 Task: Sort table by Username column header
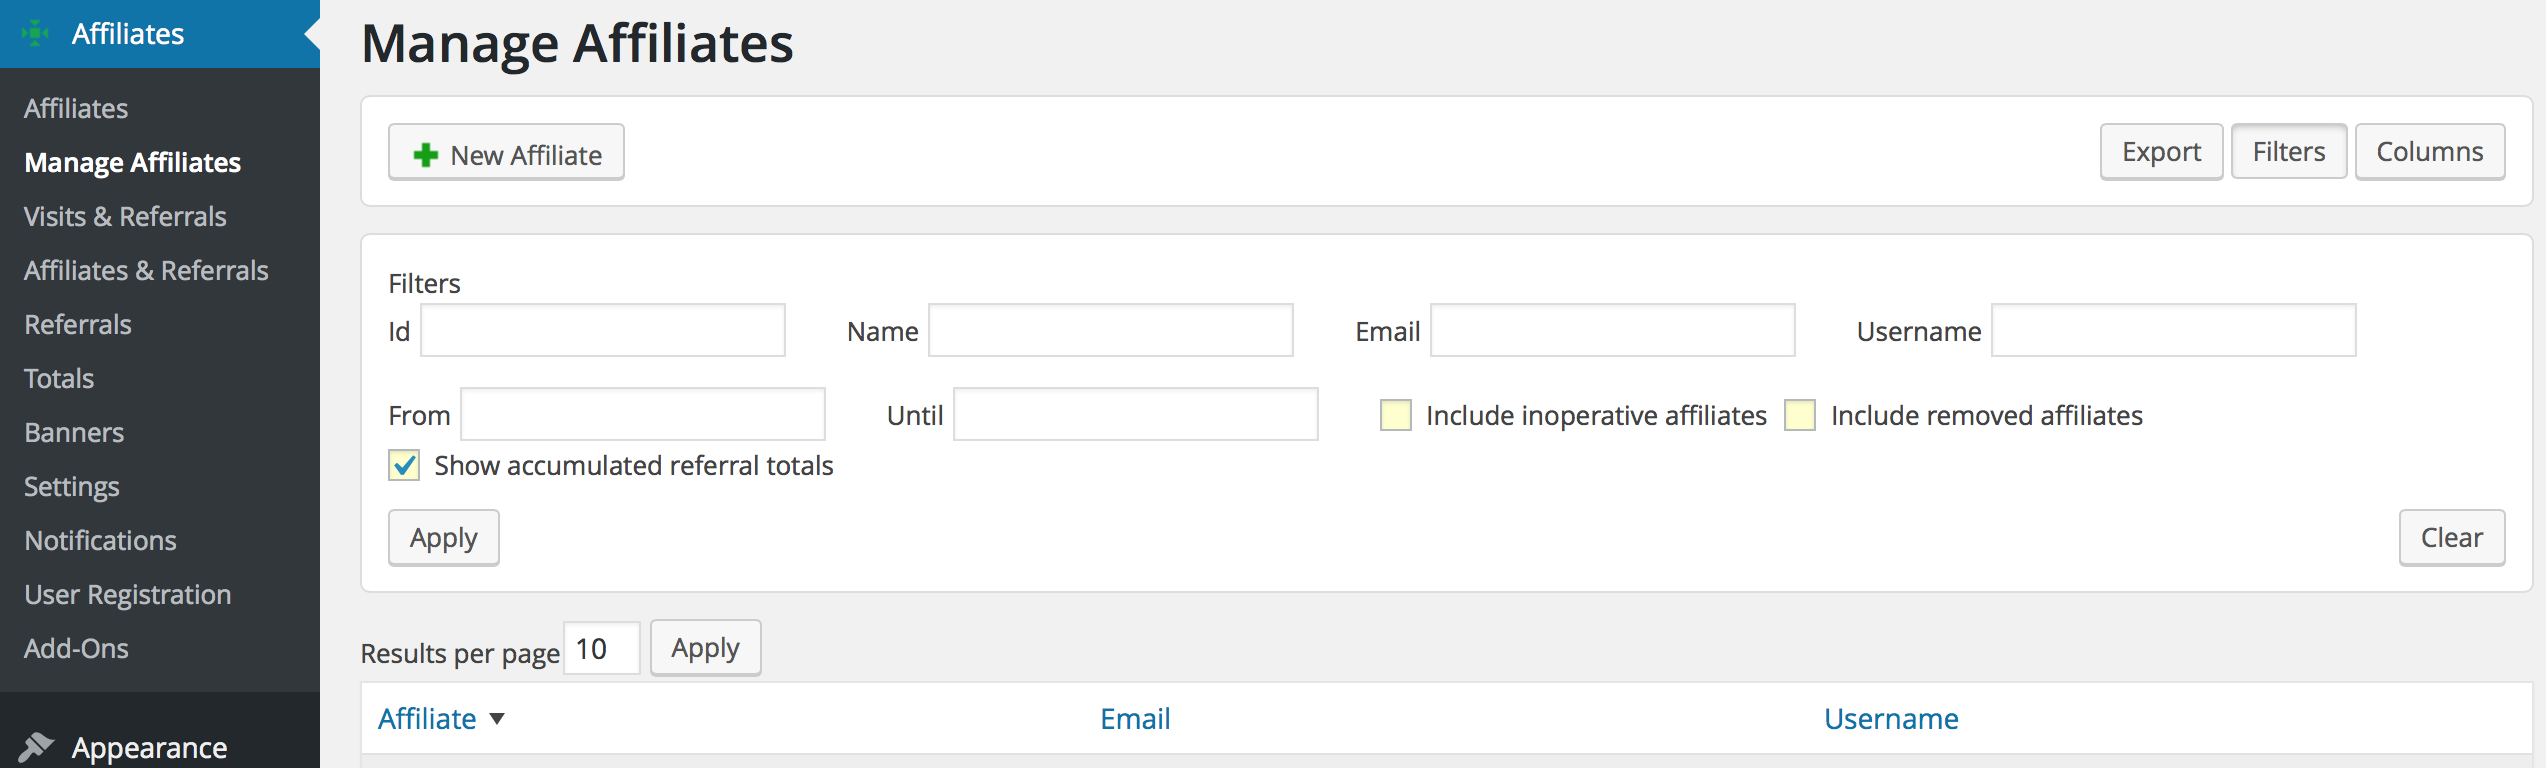(x=1891, y=719)
